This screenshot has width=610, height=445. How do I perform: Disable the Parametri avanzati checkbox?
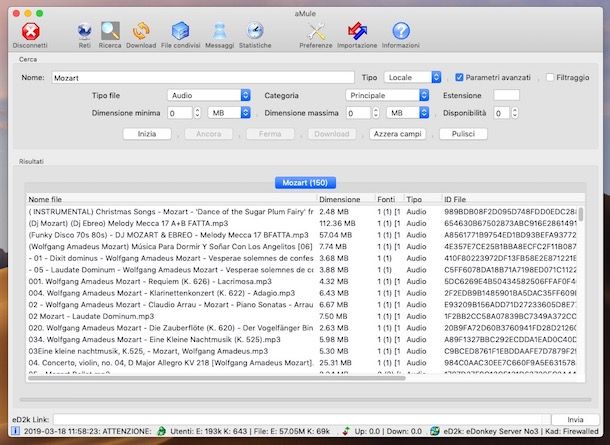click(x=460, y=77)
